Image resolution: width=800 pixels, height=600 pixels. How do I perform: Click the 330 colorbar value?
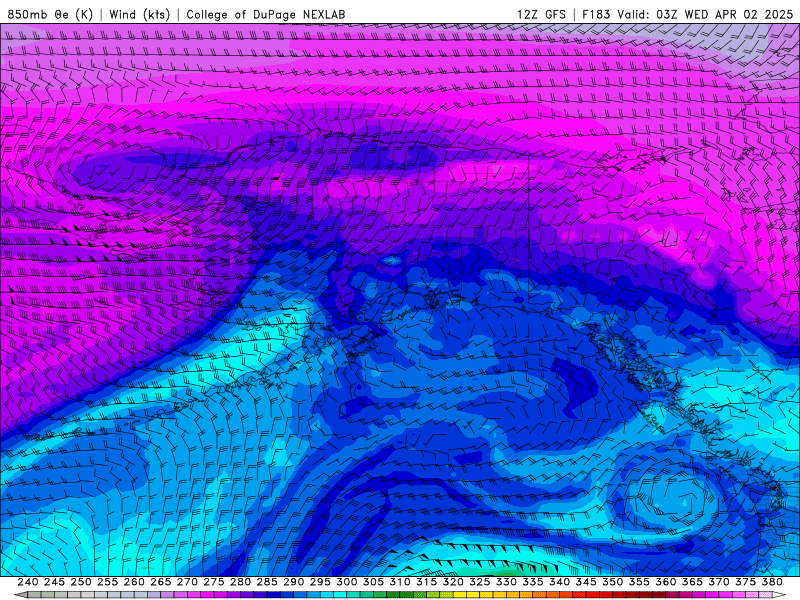tap(507, 582)
